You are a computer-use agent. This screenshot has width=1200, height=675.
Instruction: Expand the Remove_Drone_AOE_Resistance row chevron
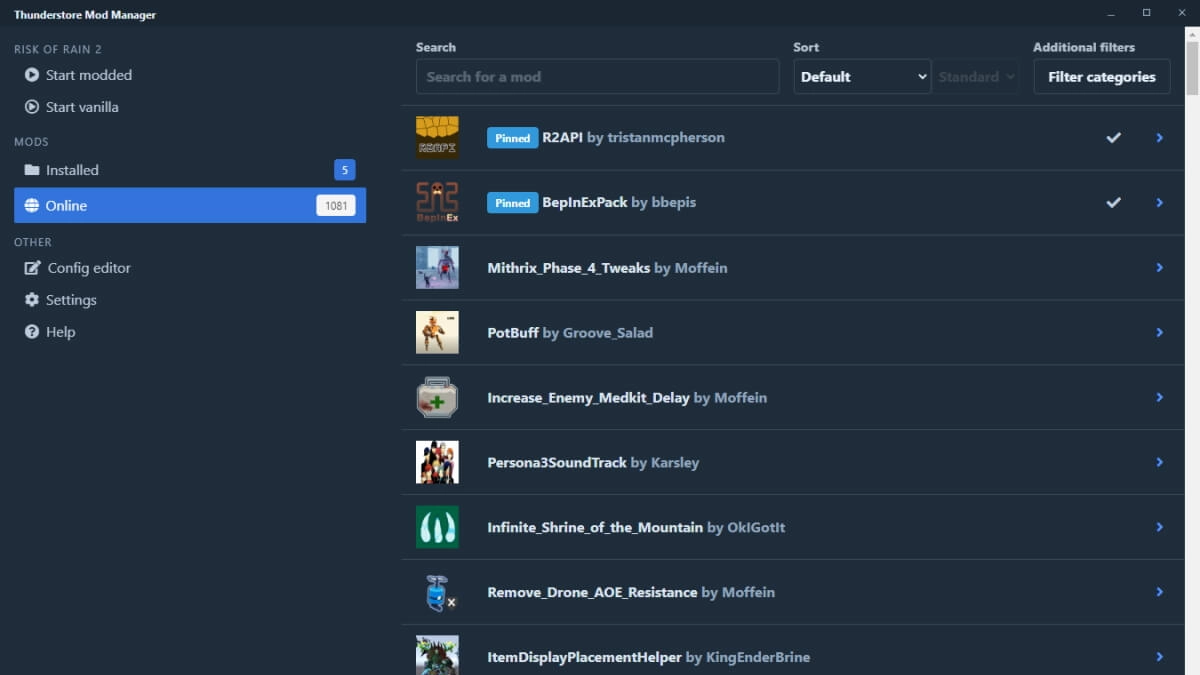1160,592
